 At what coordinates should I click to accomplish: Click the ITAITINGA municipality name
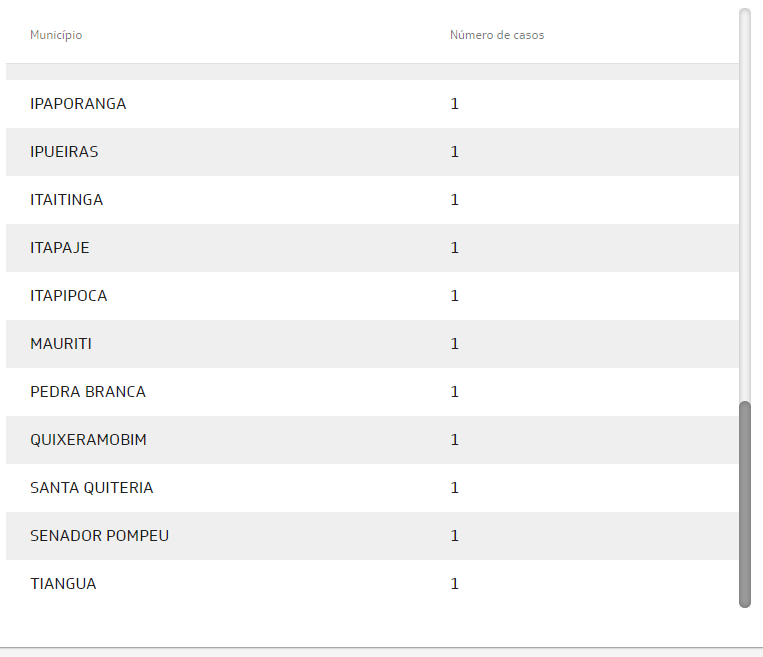[67, 200]
